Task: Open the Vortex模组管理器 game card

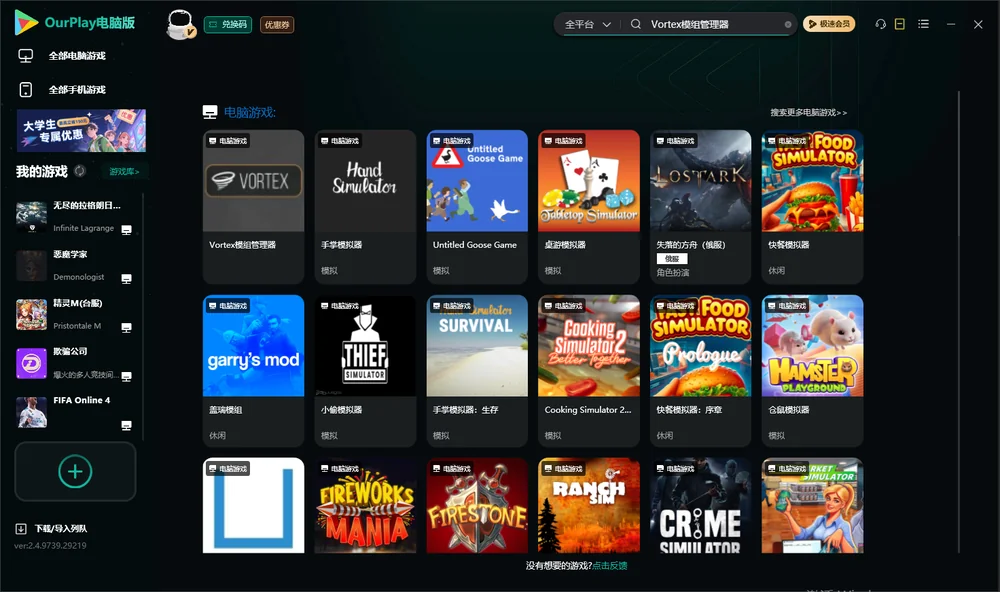Action: coord(253,207)
